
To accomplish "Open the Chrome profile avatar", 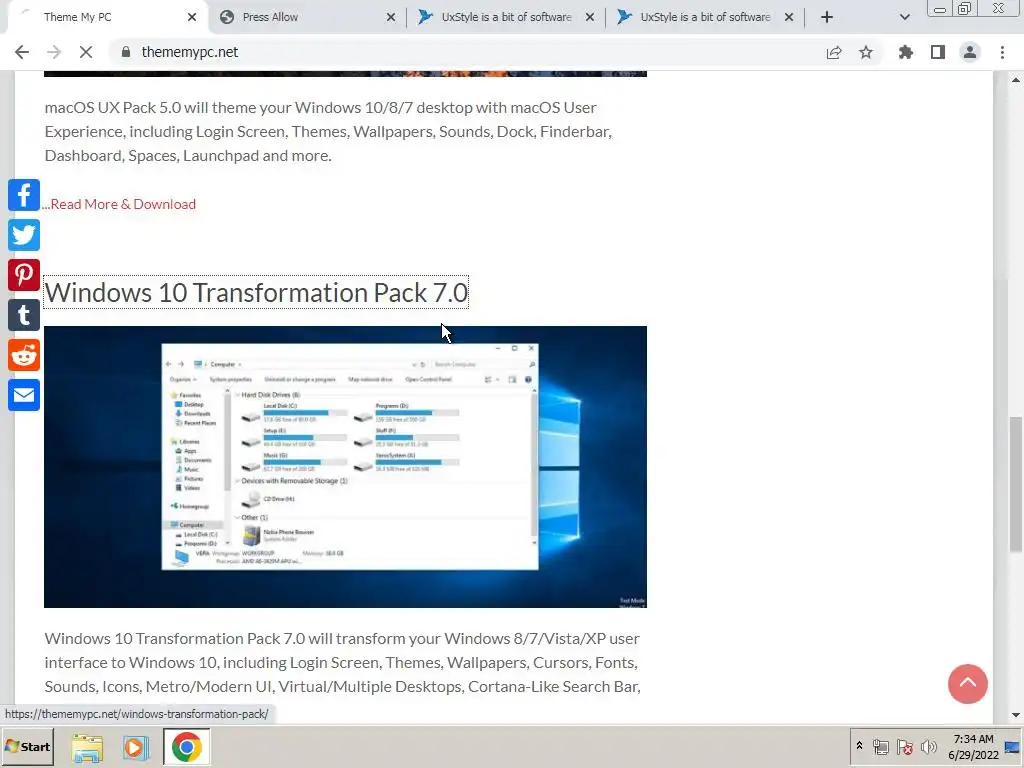I will [x=970, y=52].
